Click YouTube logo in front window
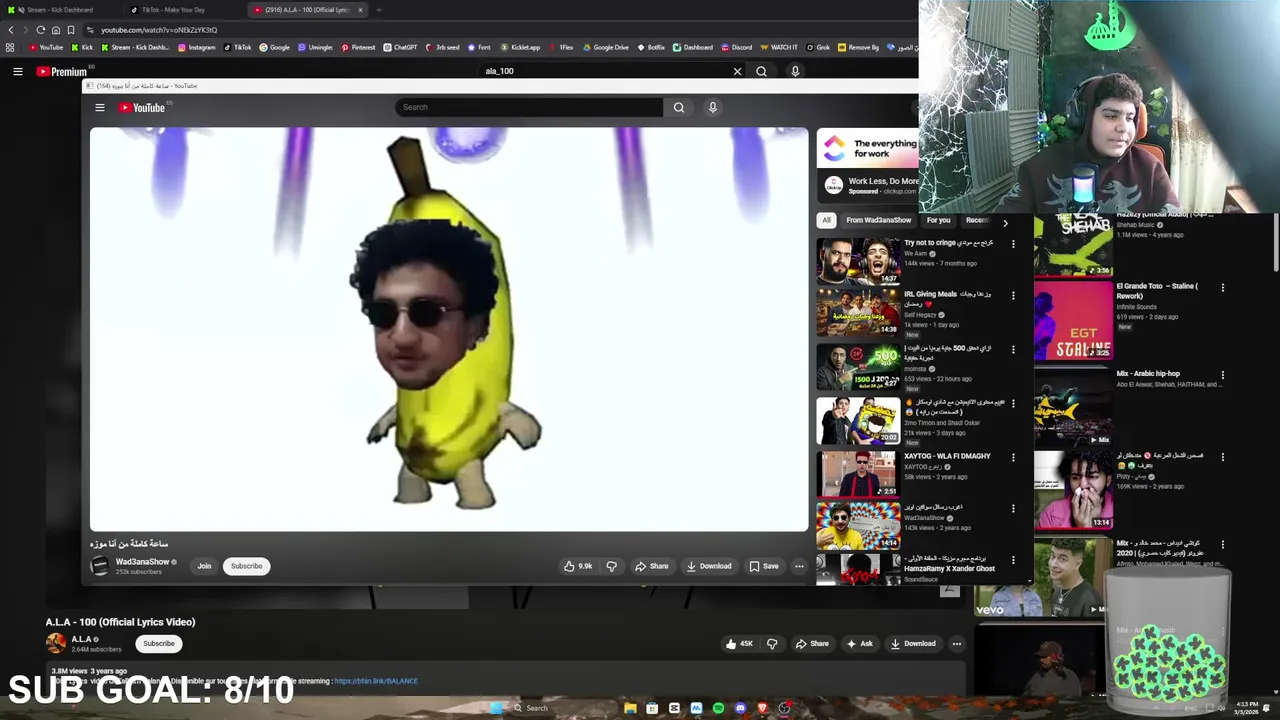This screenshot has width=1280, height=720. tap(142, 107)
